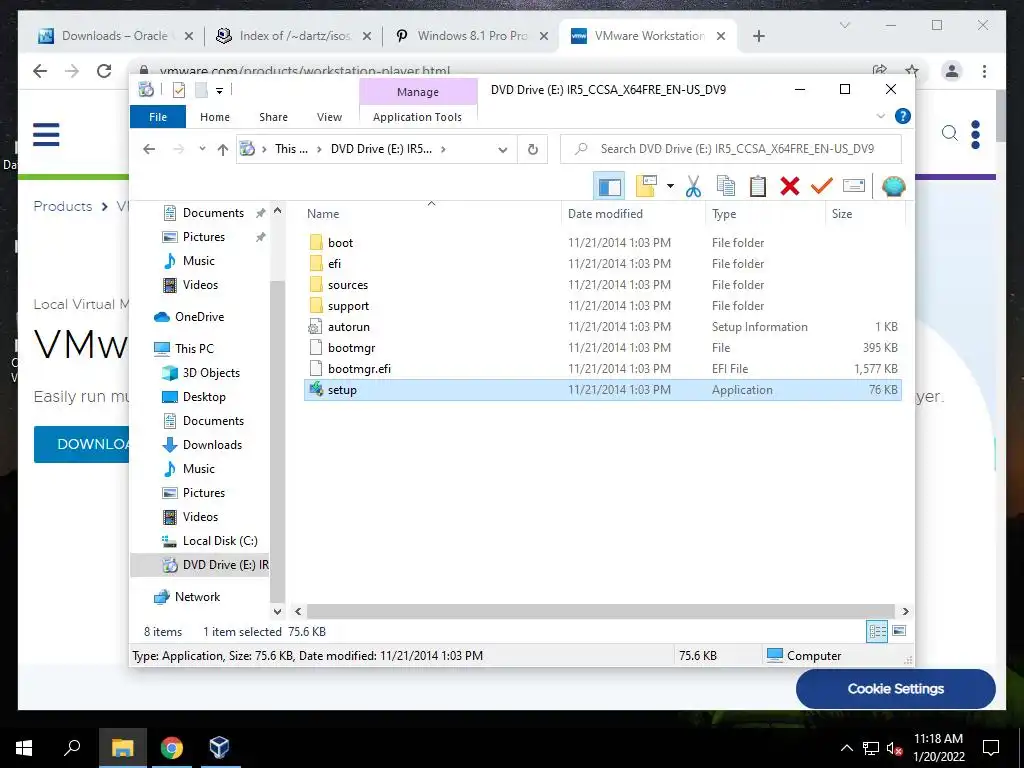Click the Rename toolbar icon

tap(854, 186)
